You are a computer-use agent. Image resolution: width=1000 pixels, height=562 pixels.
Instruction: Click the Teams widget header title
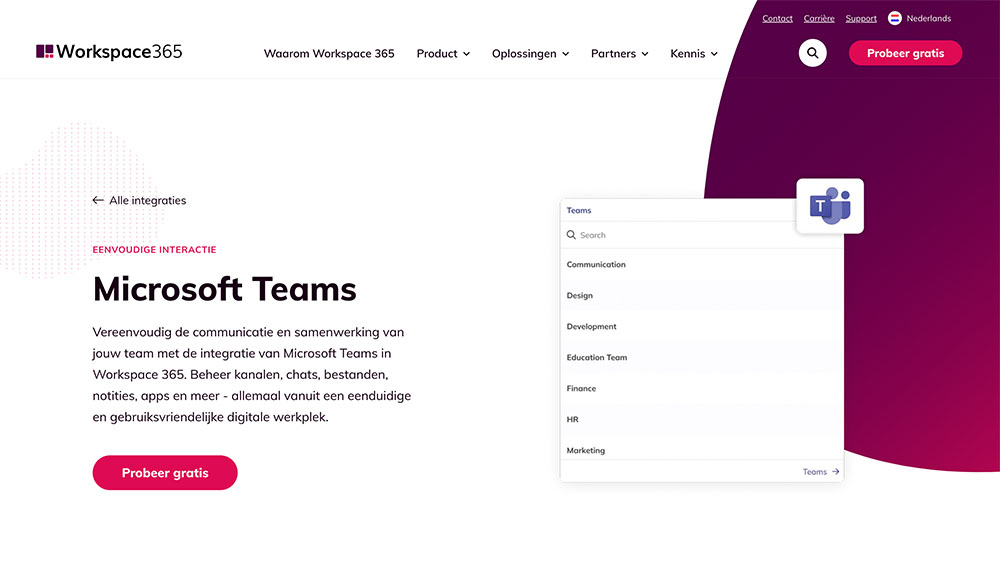point(578,210)
